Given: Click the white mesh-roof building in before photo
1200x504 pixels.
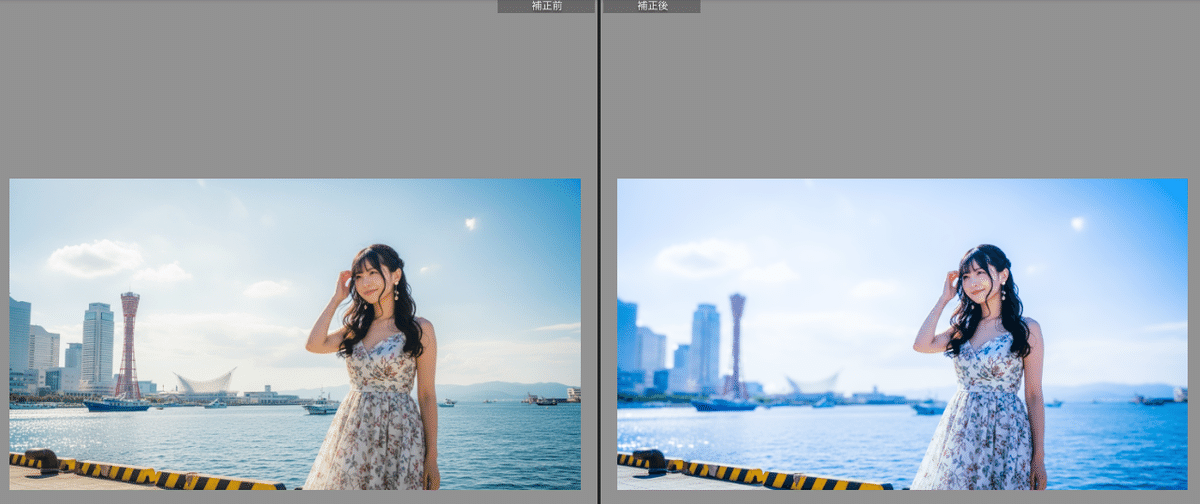Looking at the screenshot, I should pos(205,383).
